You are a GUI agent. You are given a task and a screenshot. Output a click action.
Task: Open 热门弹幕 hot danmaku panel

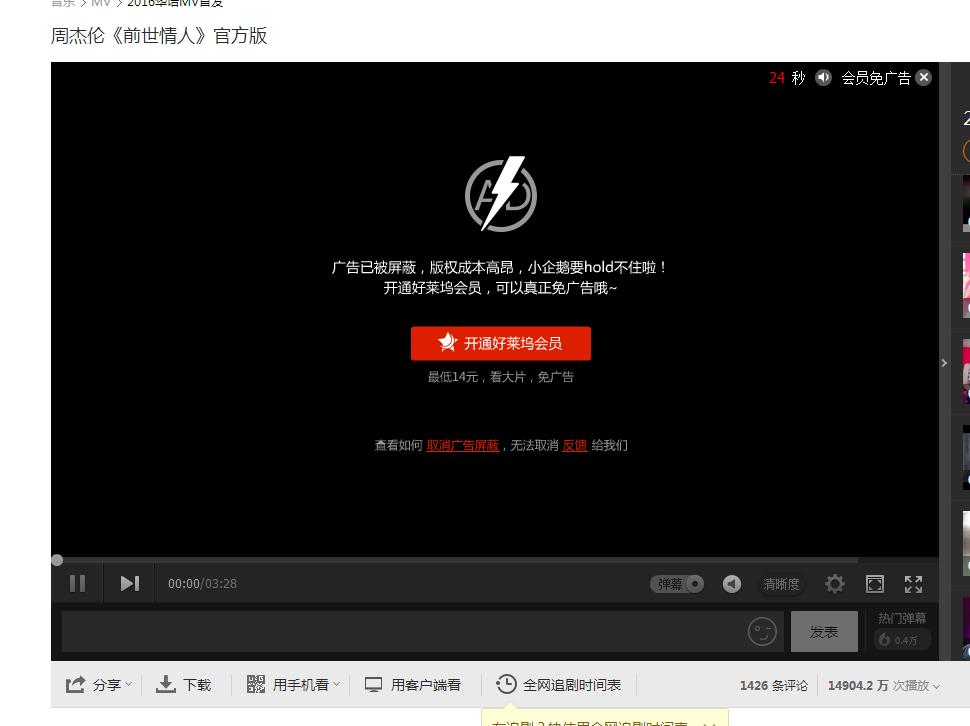tap(902, 630)
